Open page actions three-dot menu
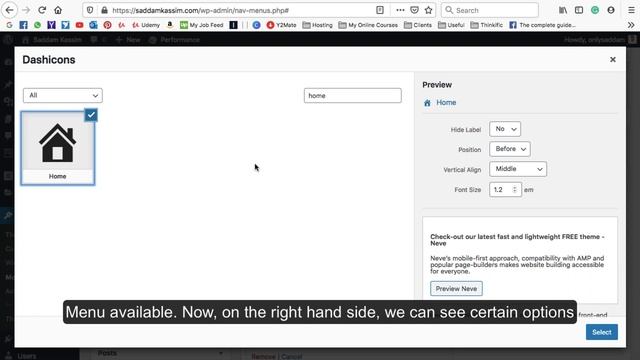The width and height of the screenshot is (640, 360). 400,10
